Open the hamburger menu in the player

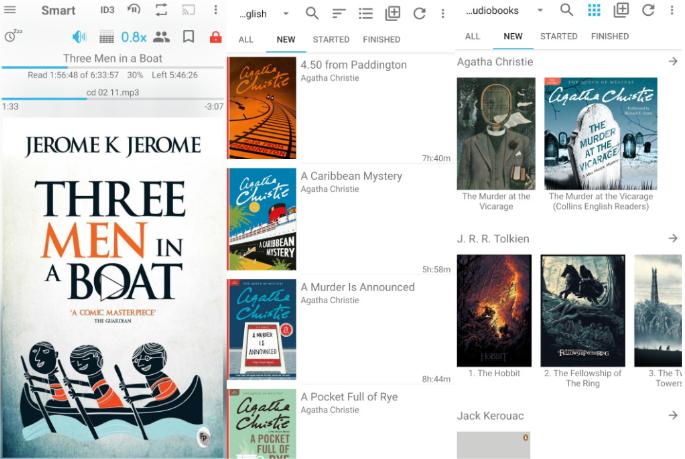coord(10,10)
